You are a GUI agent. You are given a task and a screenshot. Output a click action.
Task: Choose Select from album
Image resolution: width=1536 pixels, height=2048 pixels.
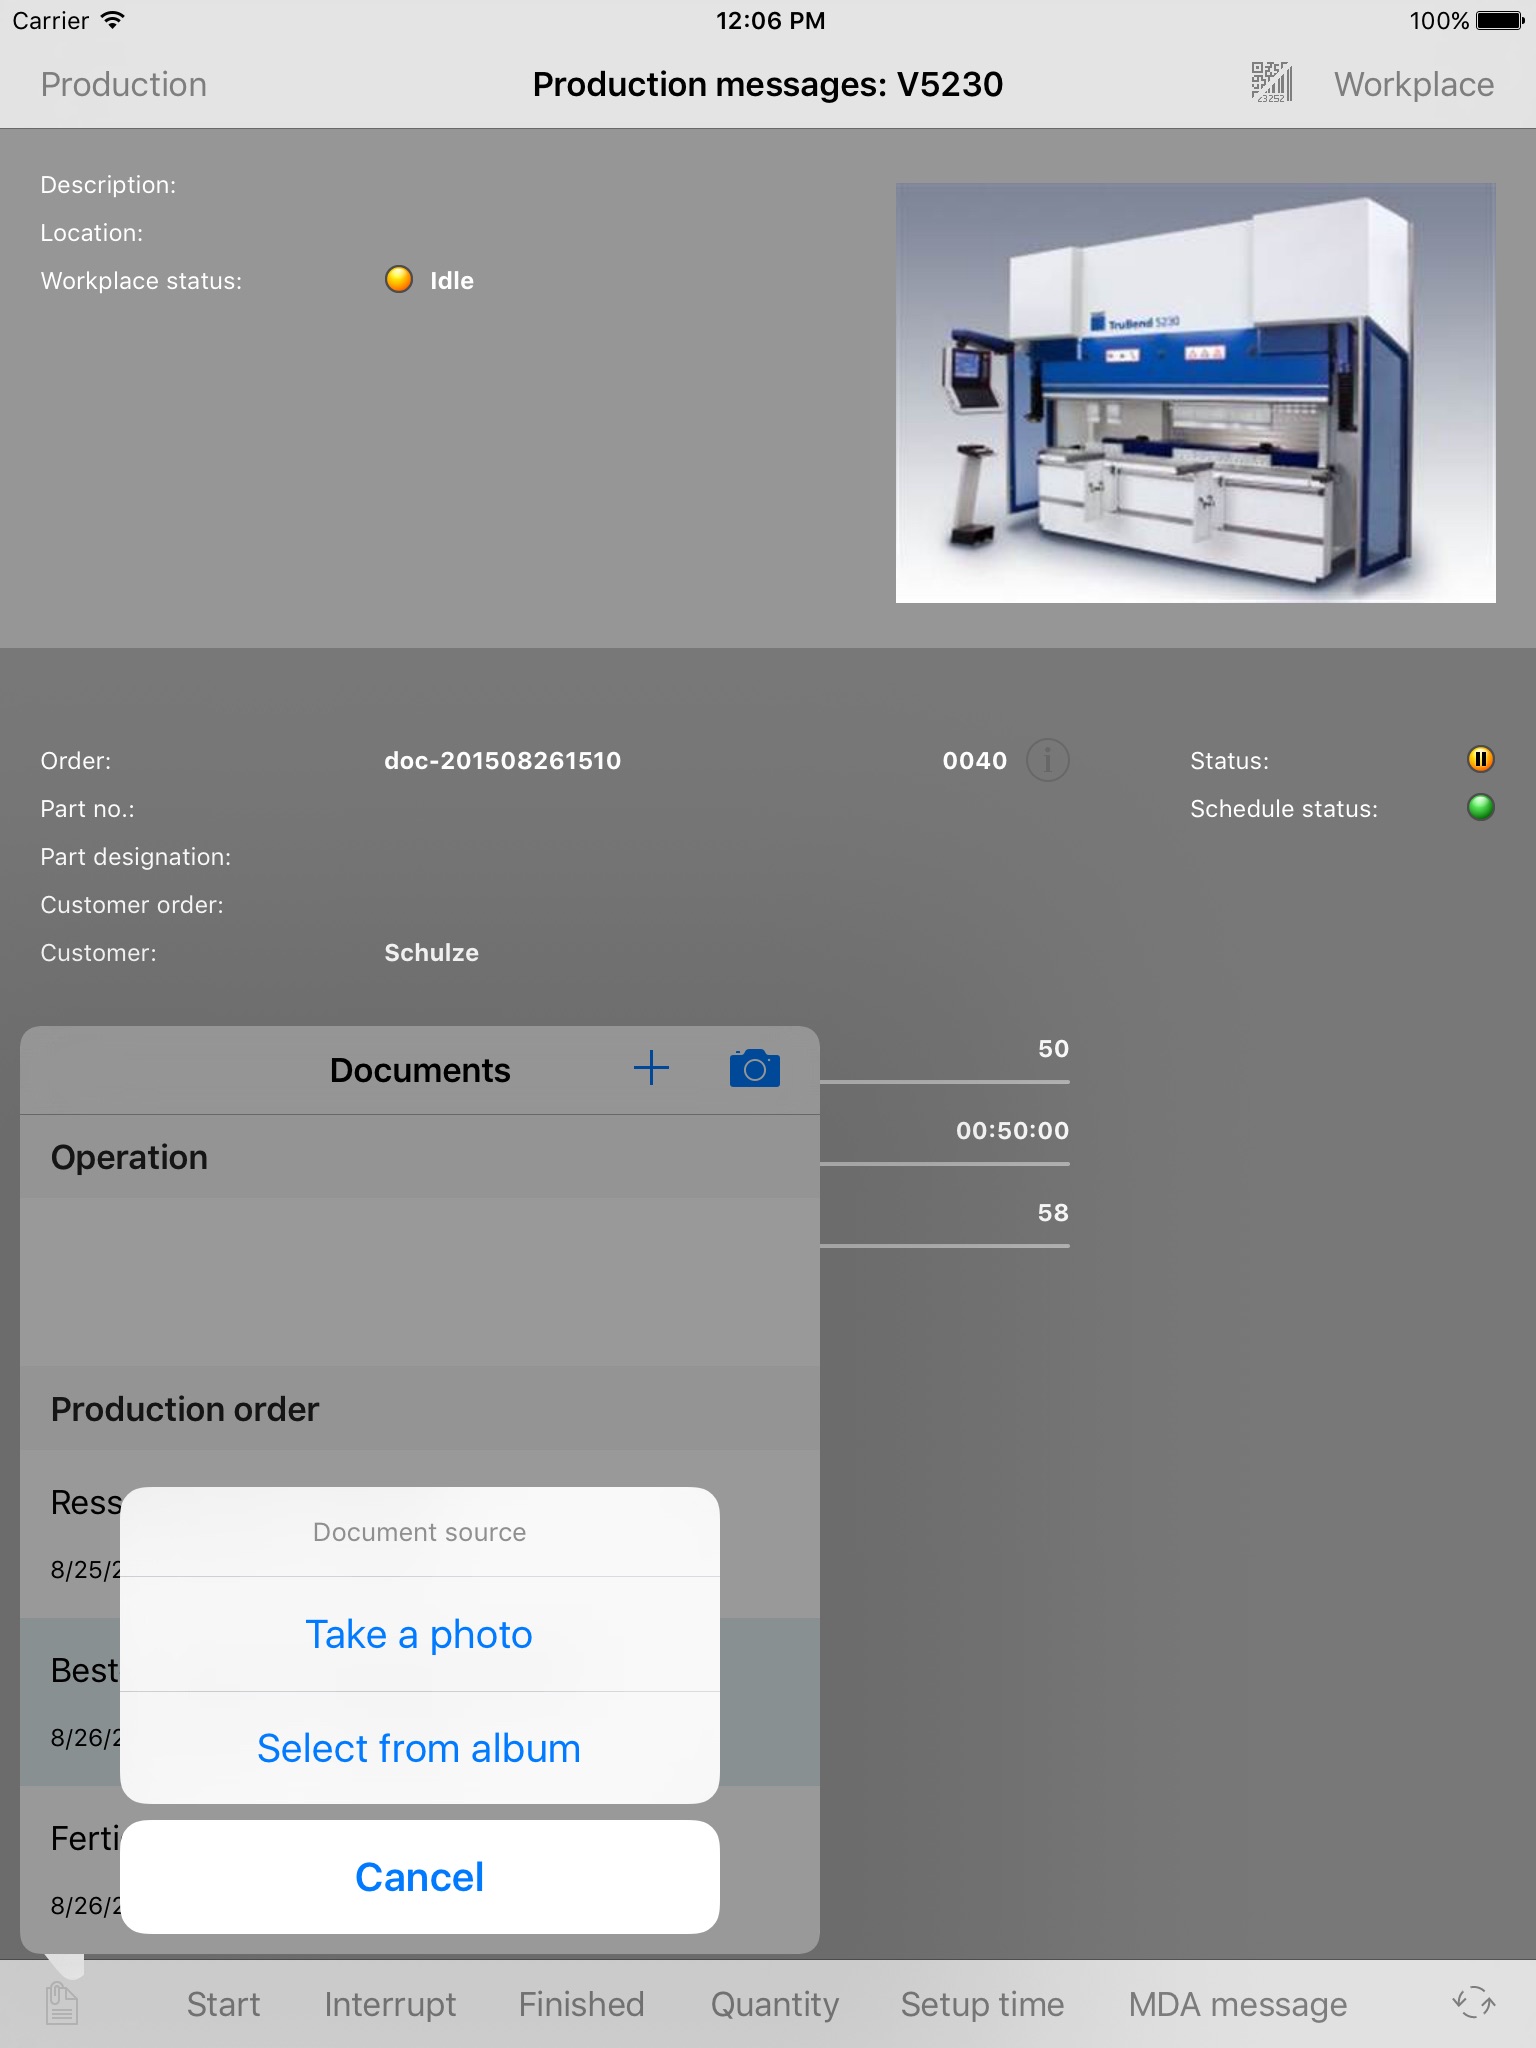(420, 1748)
